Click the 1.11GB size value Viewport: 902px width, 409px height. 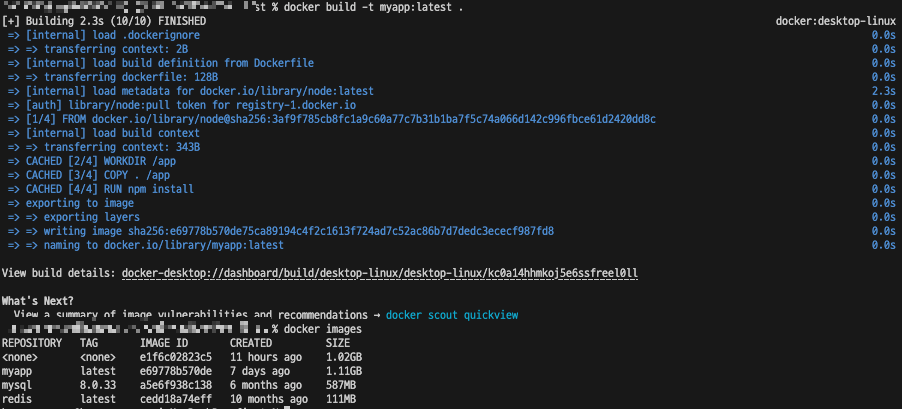coord(344,371)
